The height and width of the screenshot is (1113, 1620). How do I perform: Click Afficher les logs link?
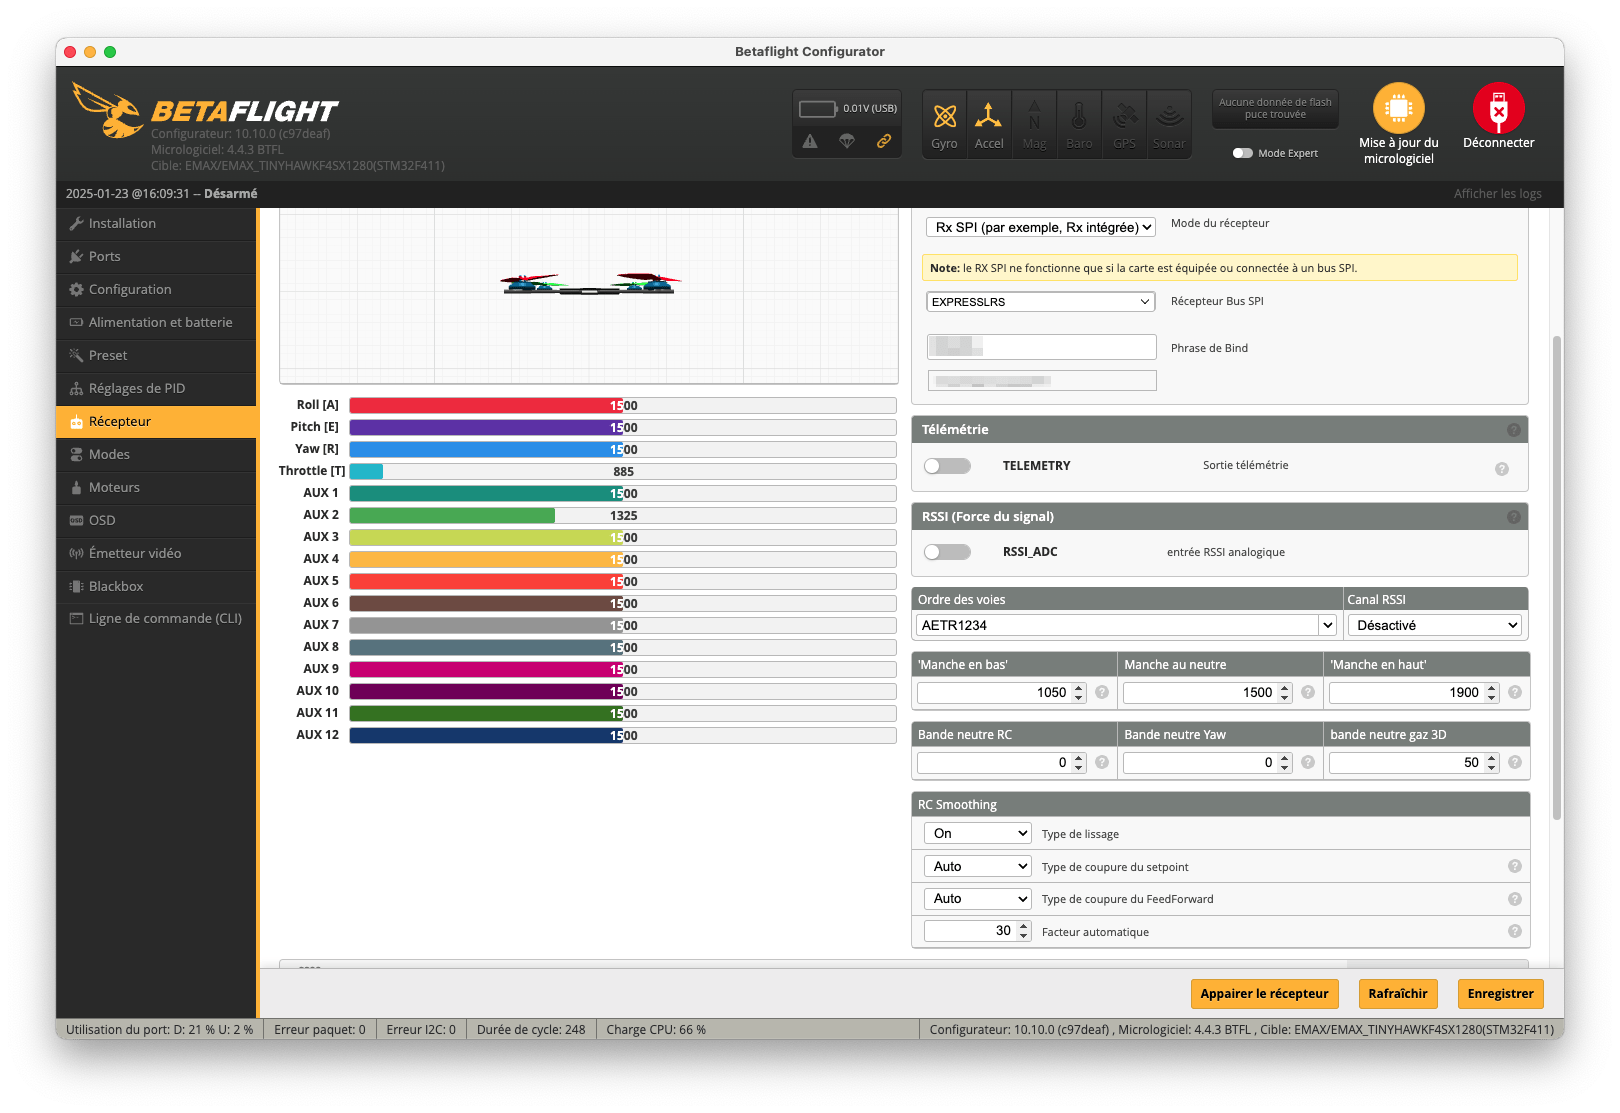(1497, 194)
